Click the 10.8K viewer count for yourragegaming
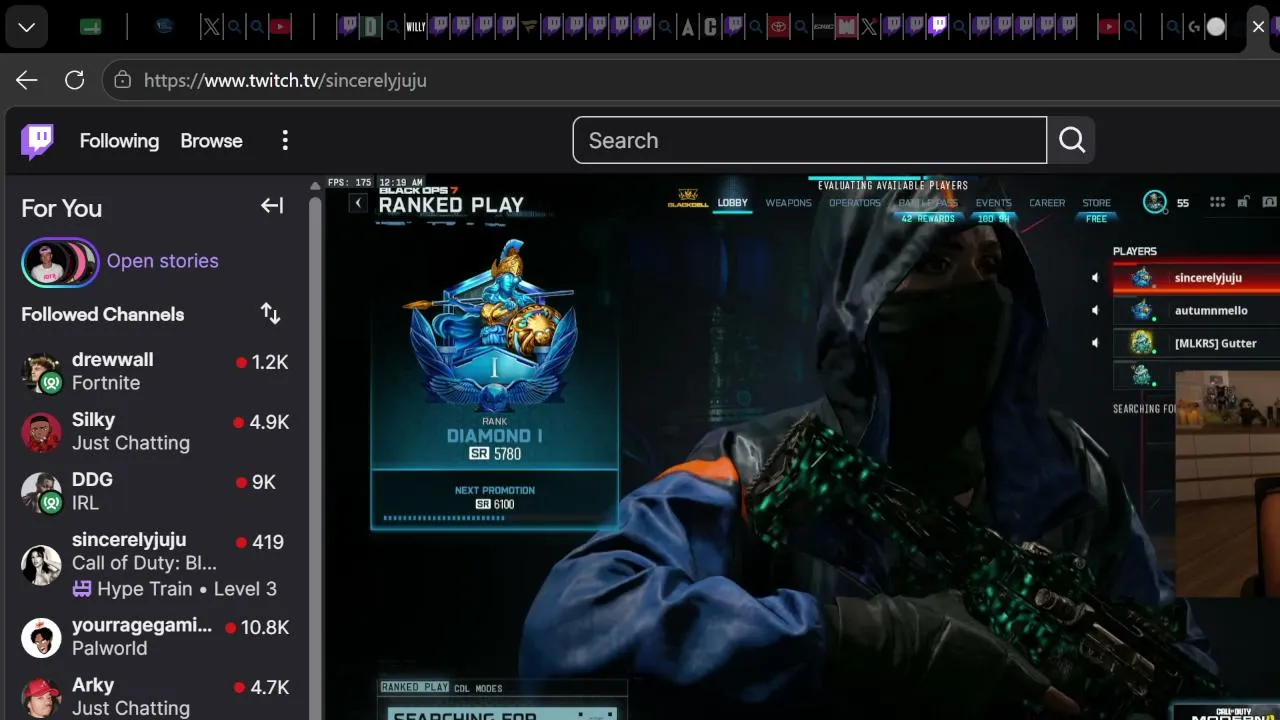 tap(264, 628)
